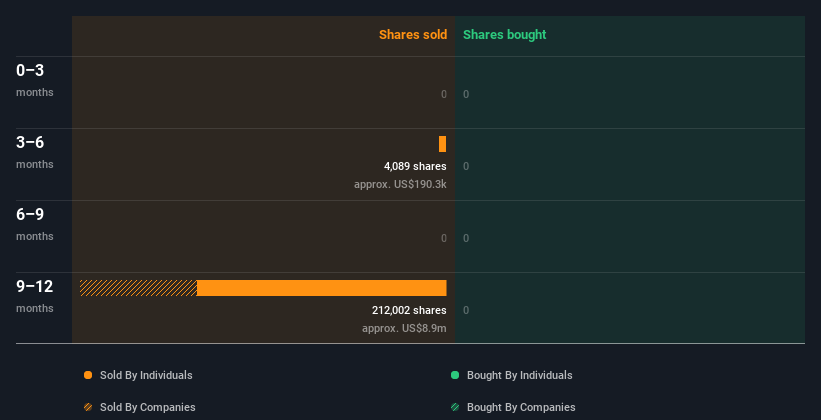Click the approx. US$190.3k value

click(x=401, y=184)
